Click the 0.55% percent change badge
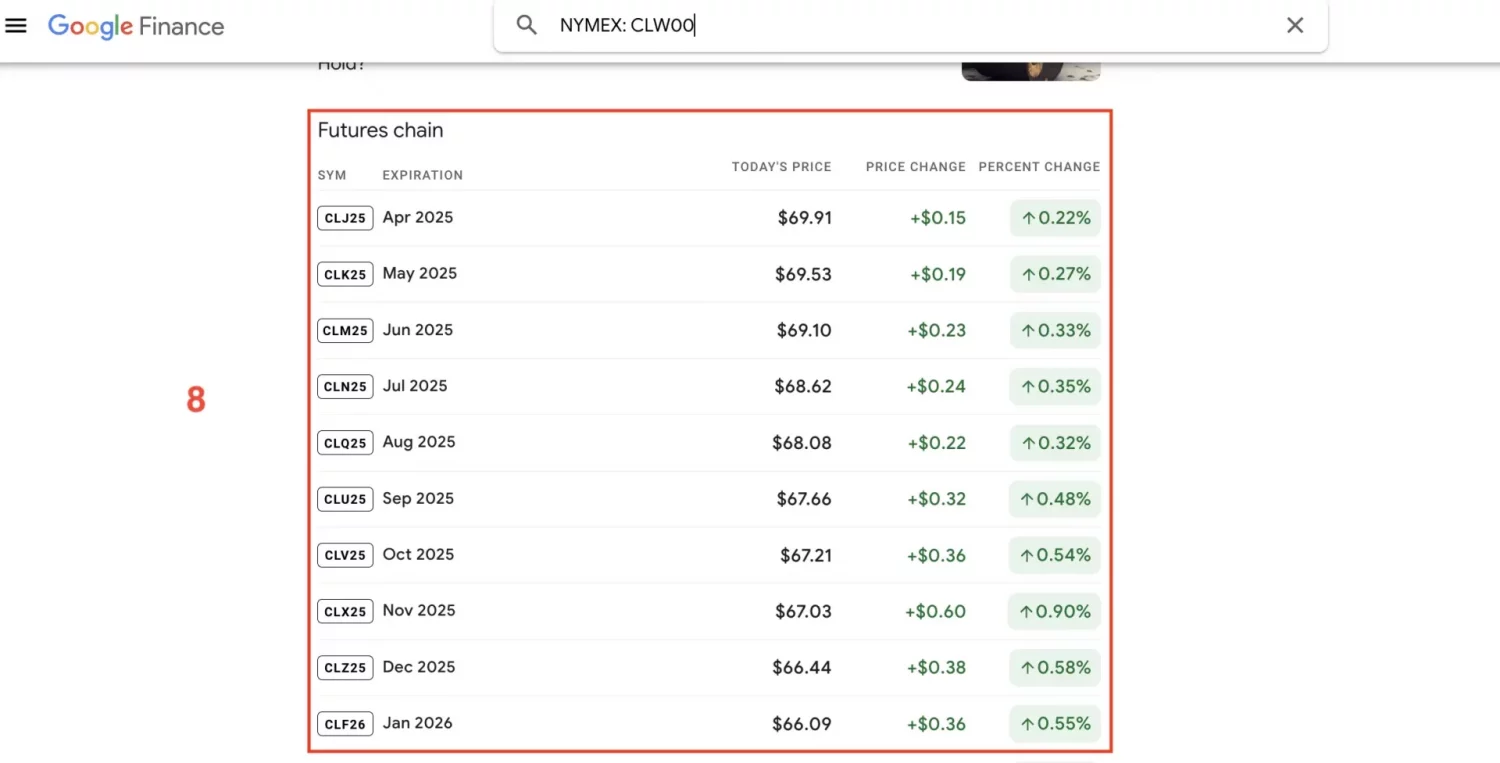Image resolution: width=1500 pixels, height=763 pixels. [1055, 723]
